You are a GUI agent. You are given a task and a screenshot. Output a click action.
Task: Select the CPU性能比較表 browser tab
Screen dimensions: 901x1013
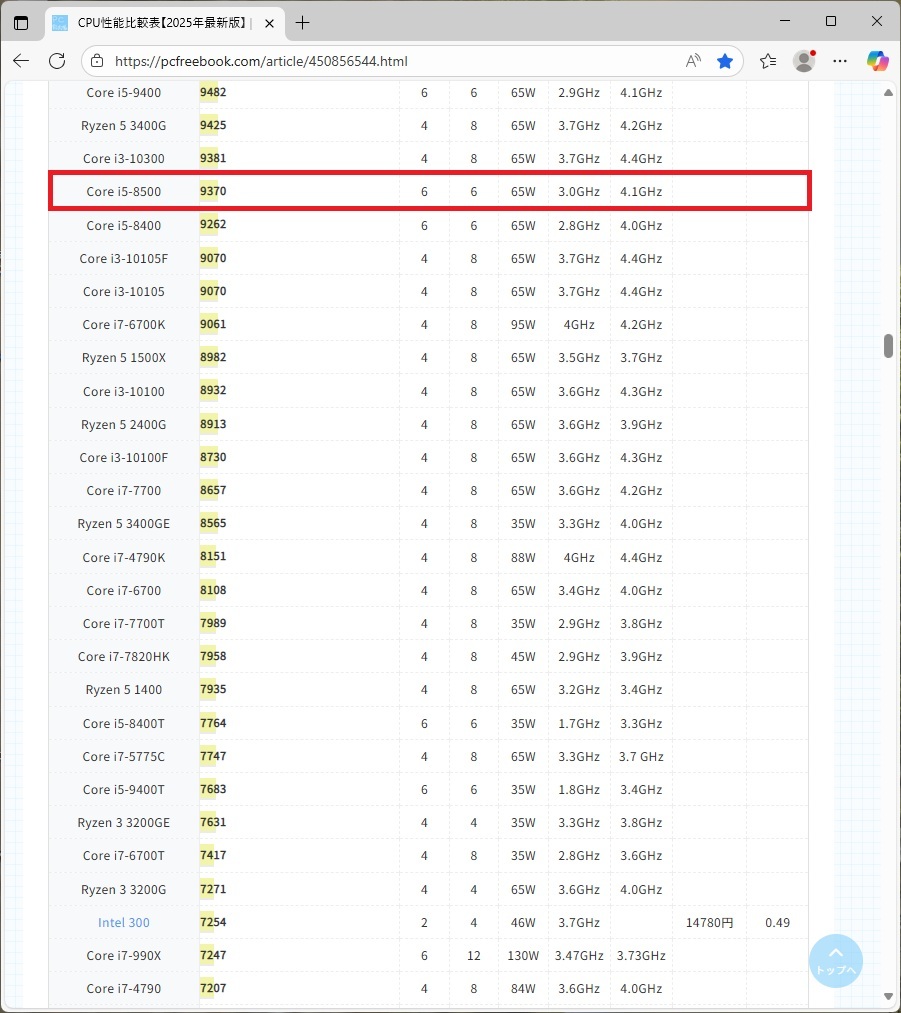tap(165, 23)
